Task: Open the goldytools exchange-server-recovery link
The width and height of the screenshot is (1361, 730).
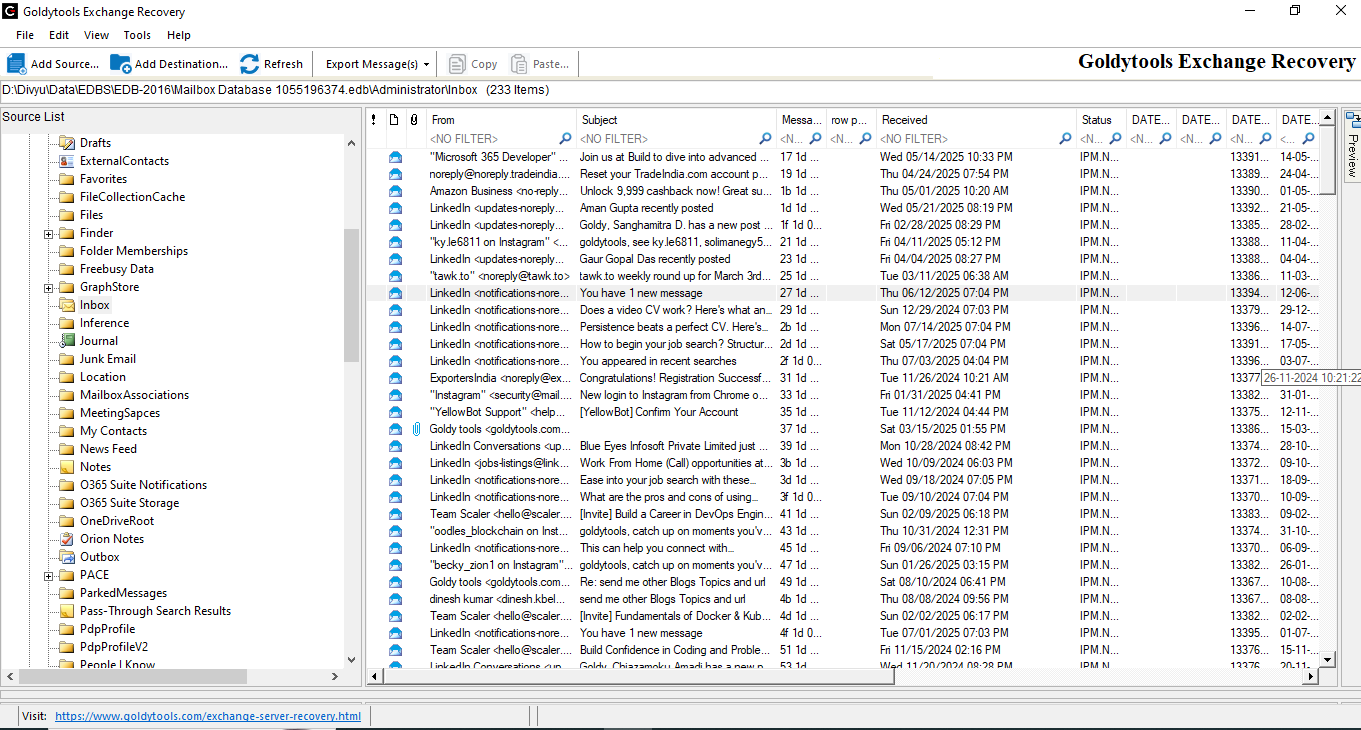Action: pyautogui.click(x=207, y=716)
